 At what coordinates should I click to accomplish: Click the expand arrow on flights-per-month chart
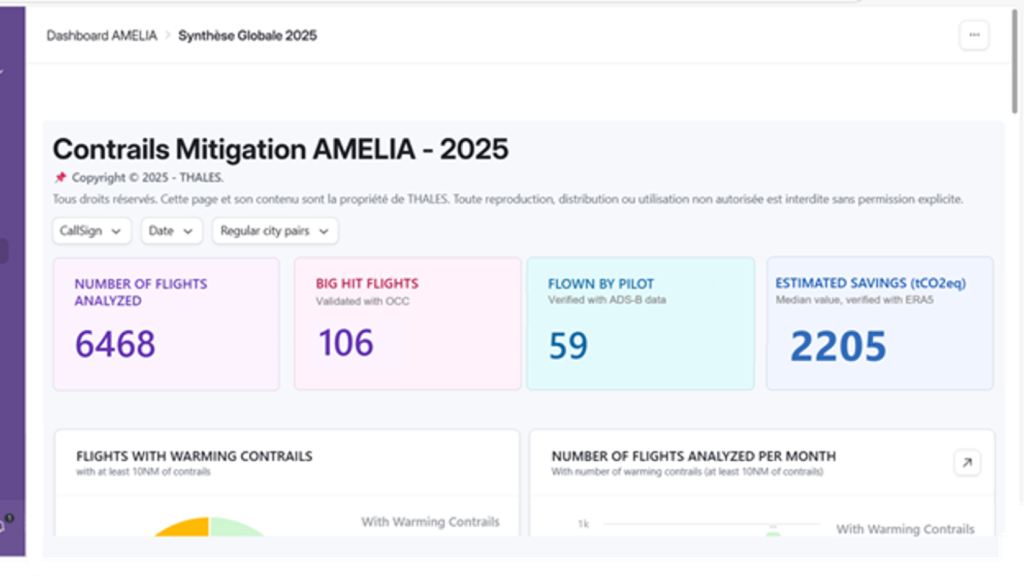966,463
